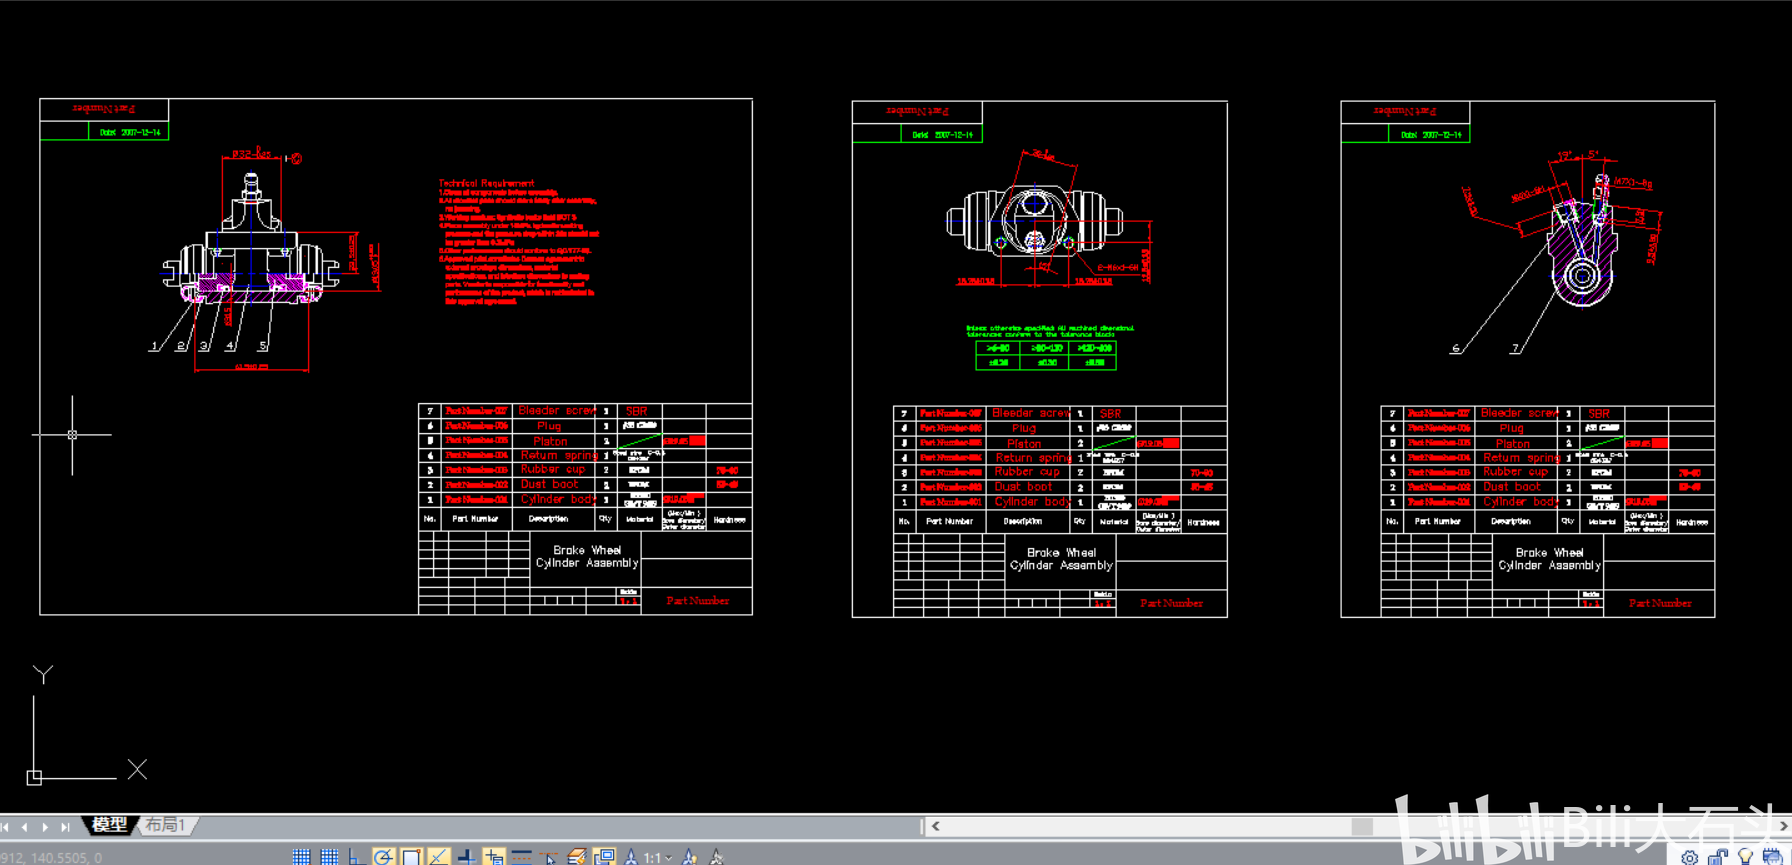Select 'Brake Wheel Cylinder Assembly' title in right drawing
This screenshot has width=1792, height=865.
tap(1549, 559)
